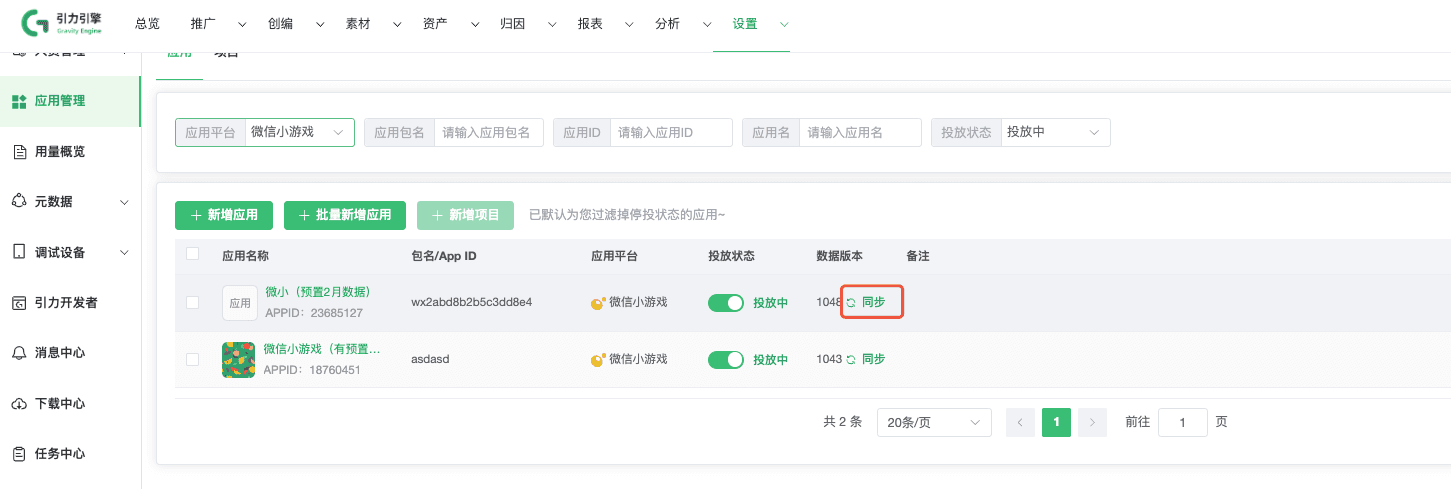Open the 总览 menu item

pyautogui.click(x=147, y=24)
